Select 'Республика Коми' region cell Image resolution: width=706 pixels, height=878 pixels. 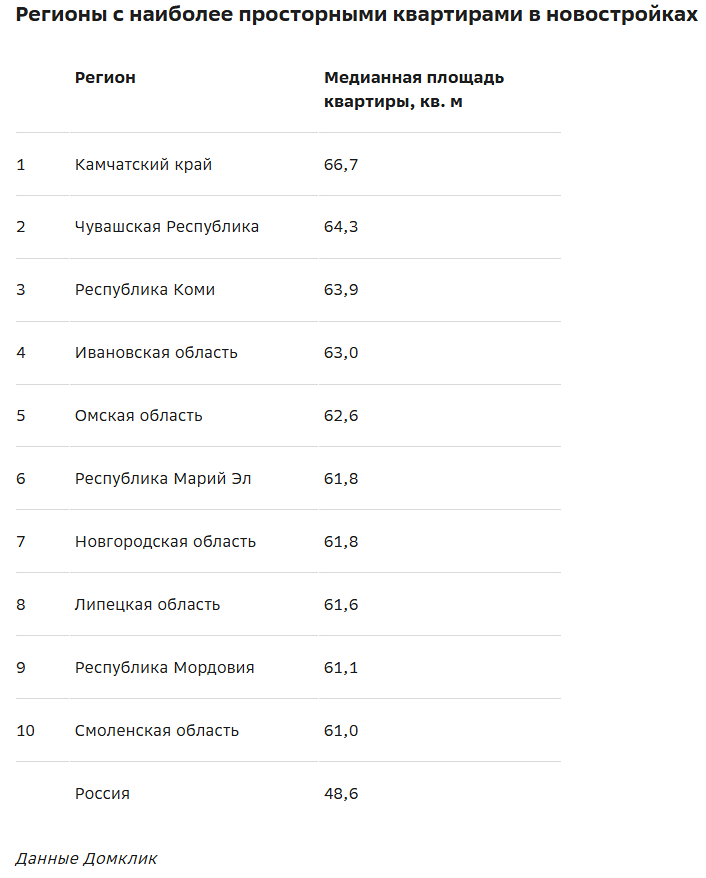pos(145,290)
